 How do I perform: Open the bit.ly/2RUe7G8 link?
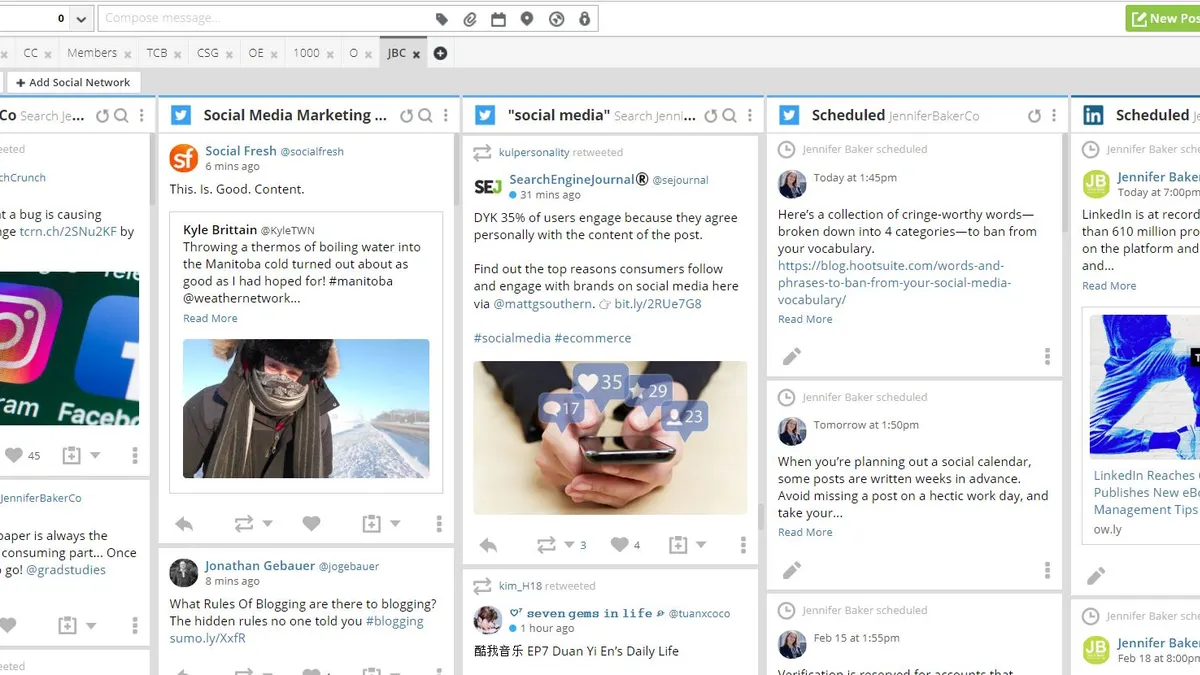658,303
